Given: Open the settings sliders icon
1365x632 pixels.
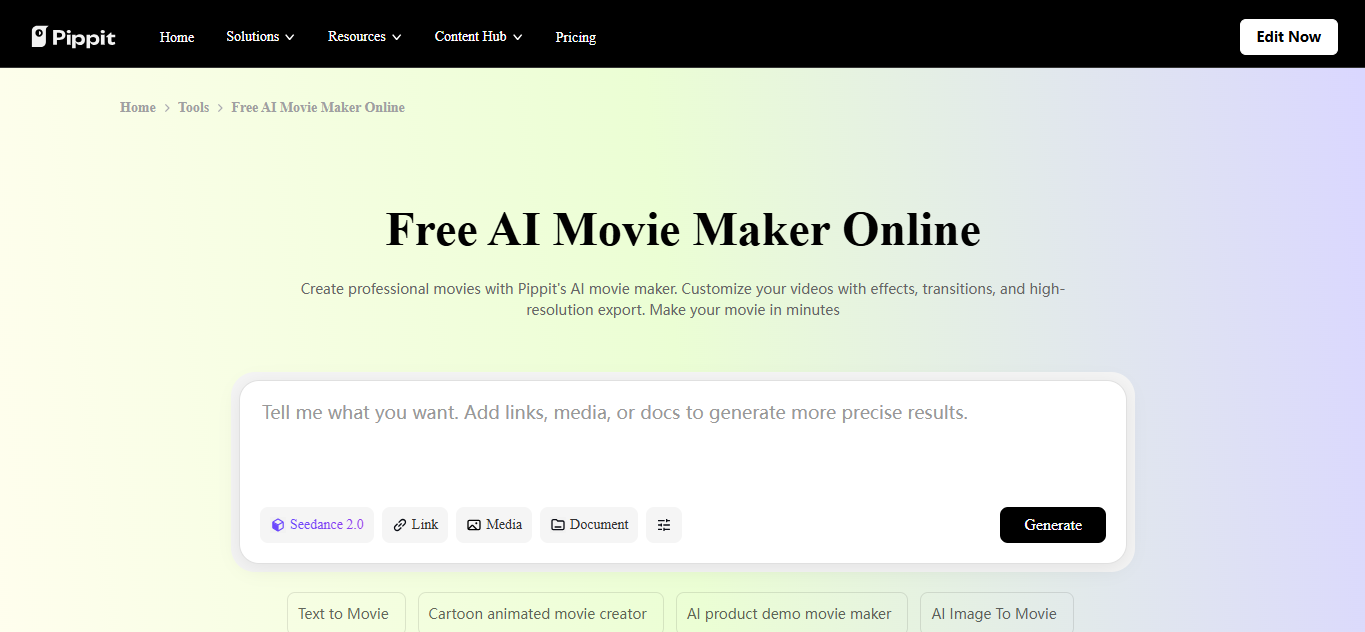Looking at the screenshot, I should 664,525.
